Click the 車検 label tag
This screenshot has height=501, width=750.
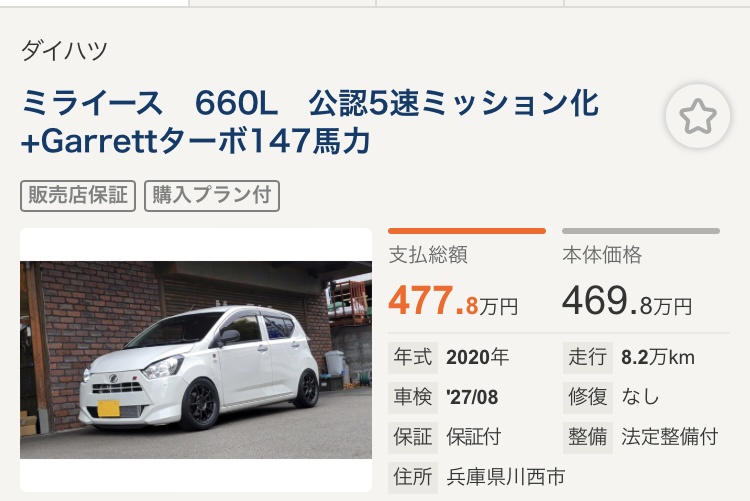point(413,397)
